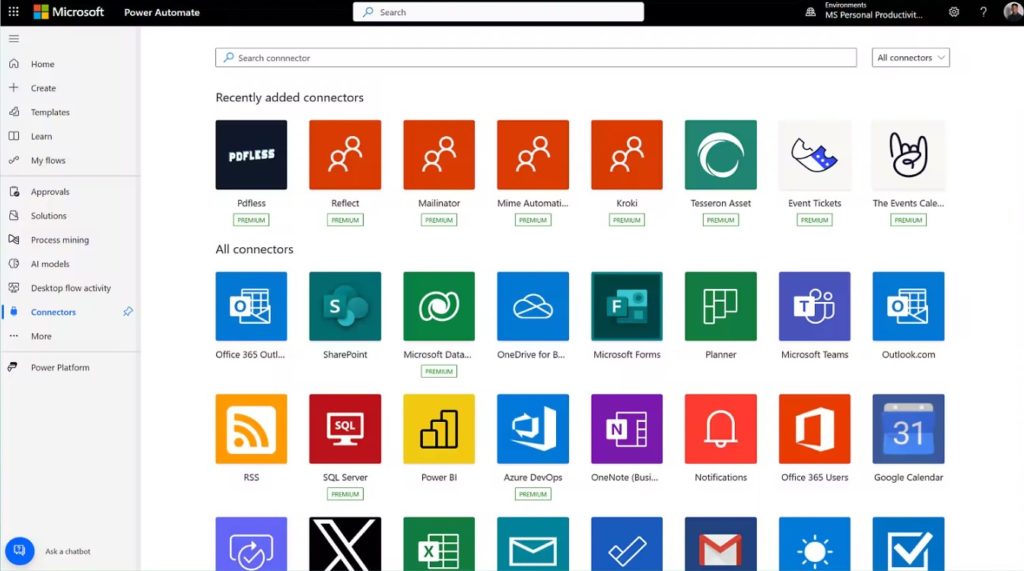Open the Power Platform link
This screenshot has height=571, width=1024.
click(x=60, y=368)
